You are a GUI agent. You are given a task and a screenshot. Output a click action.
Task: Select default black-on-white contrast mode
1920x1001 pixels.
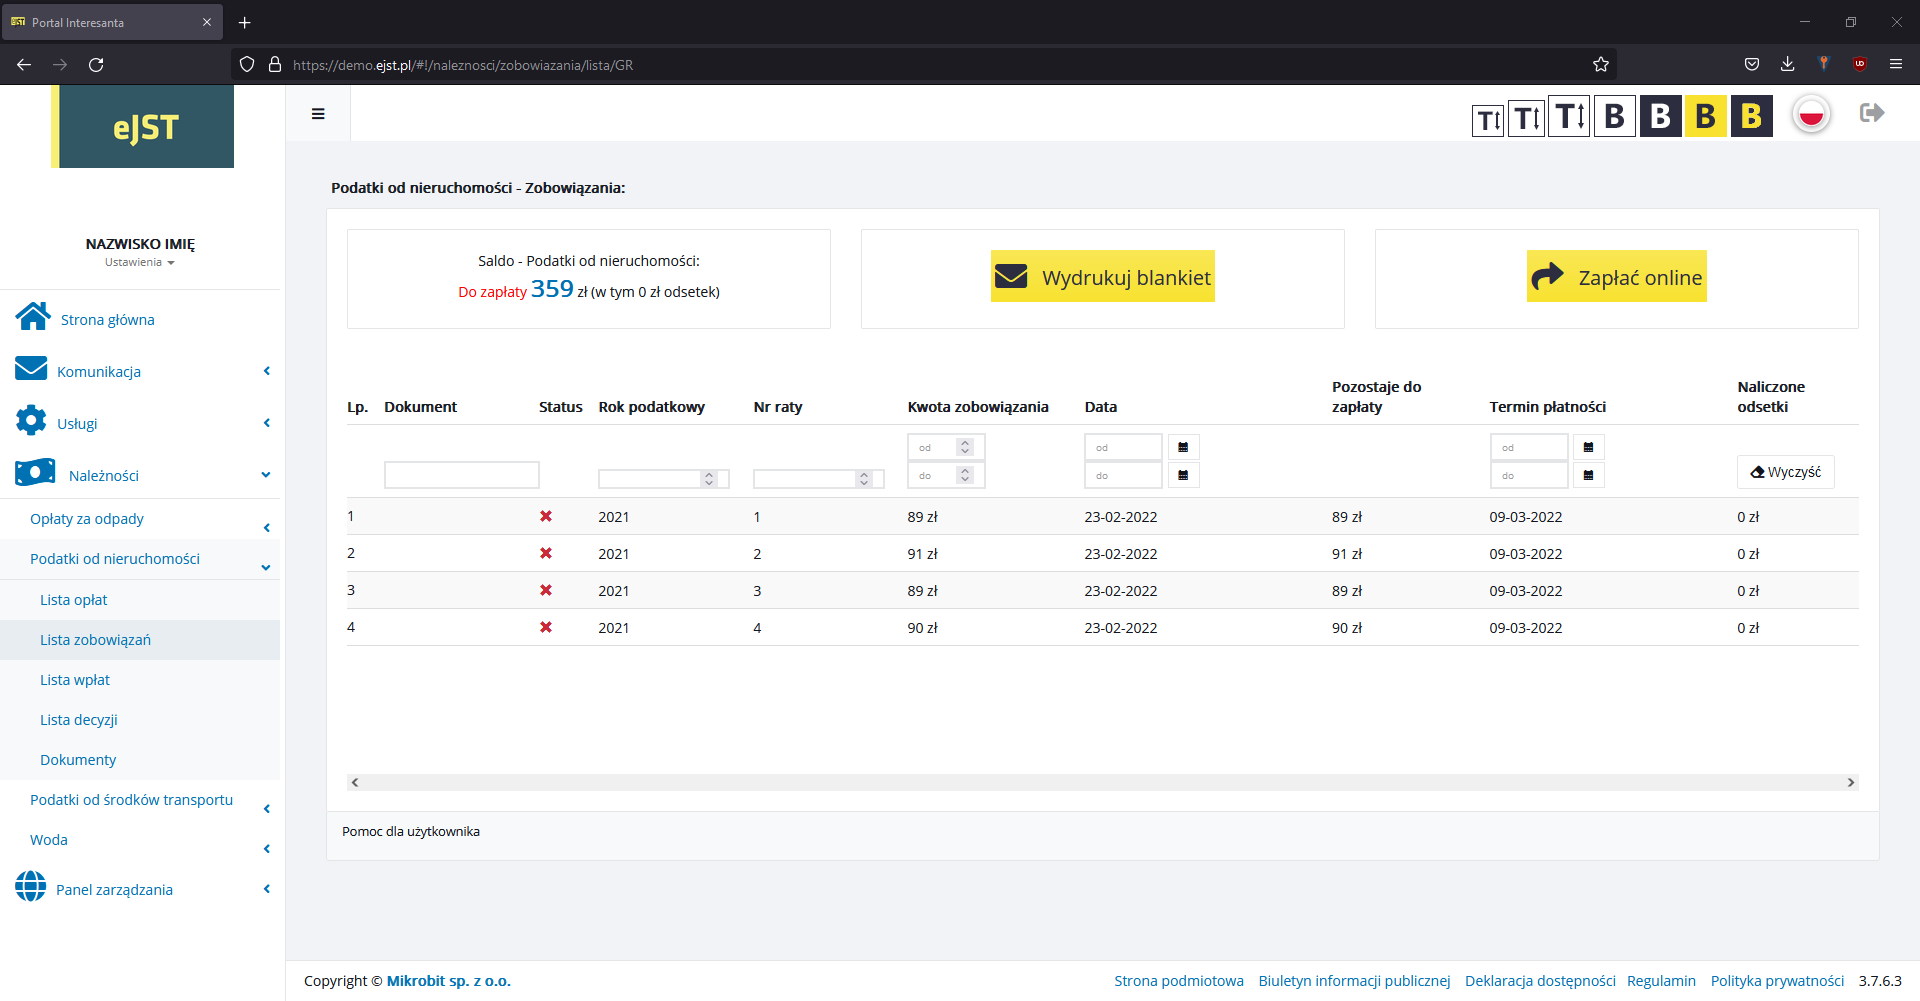(1614, 117)
